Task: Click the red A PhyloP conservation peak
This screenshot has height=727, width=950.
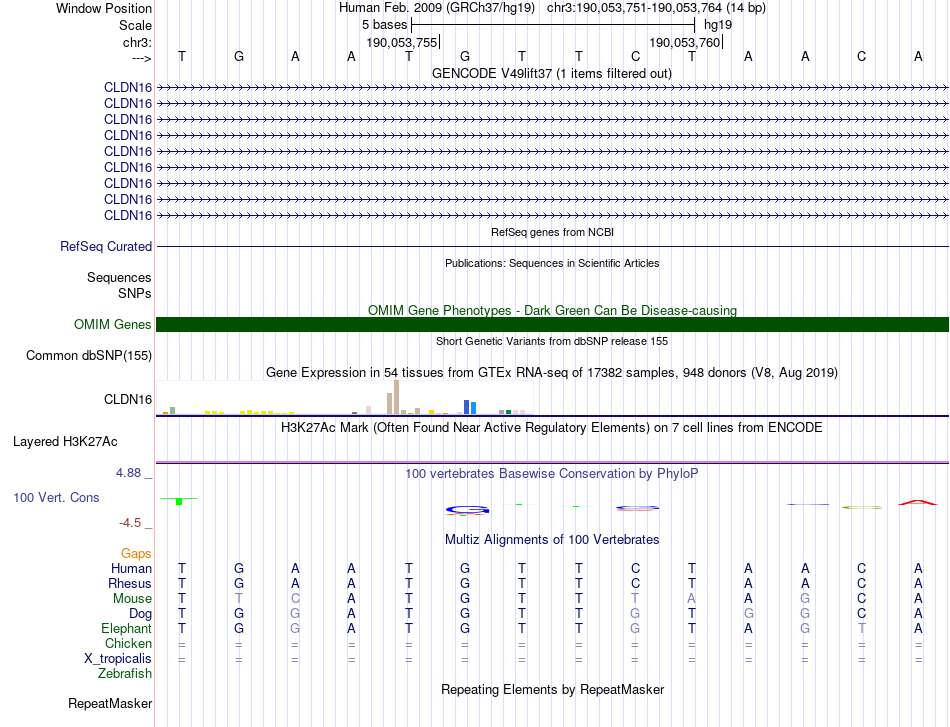Action: tap(918, 502)
